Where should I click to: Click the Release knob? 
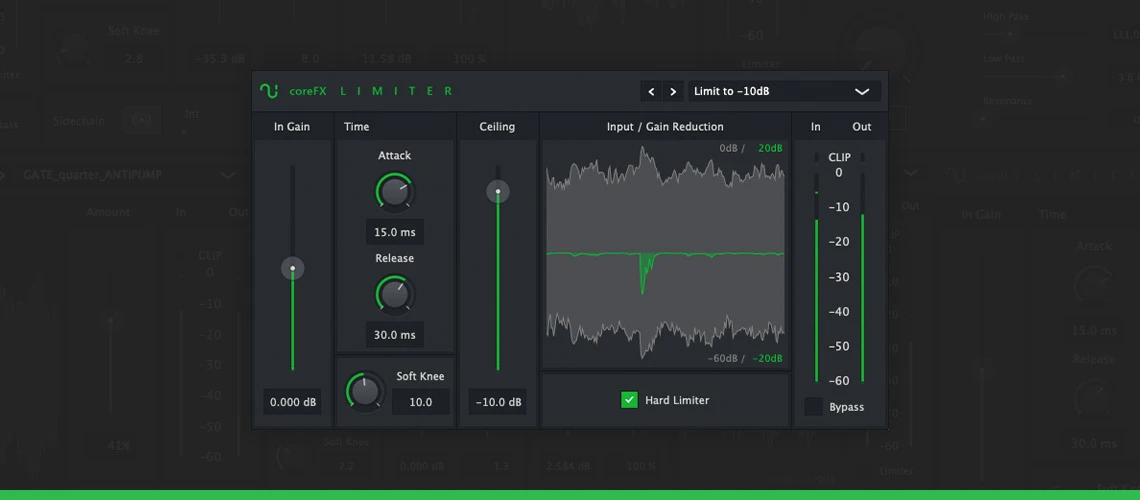tap(394, 294)
